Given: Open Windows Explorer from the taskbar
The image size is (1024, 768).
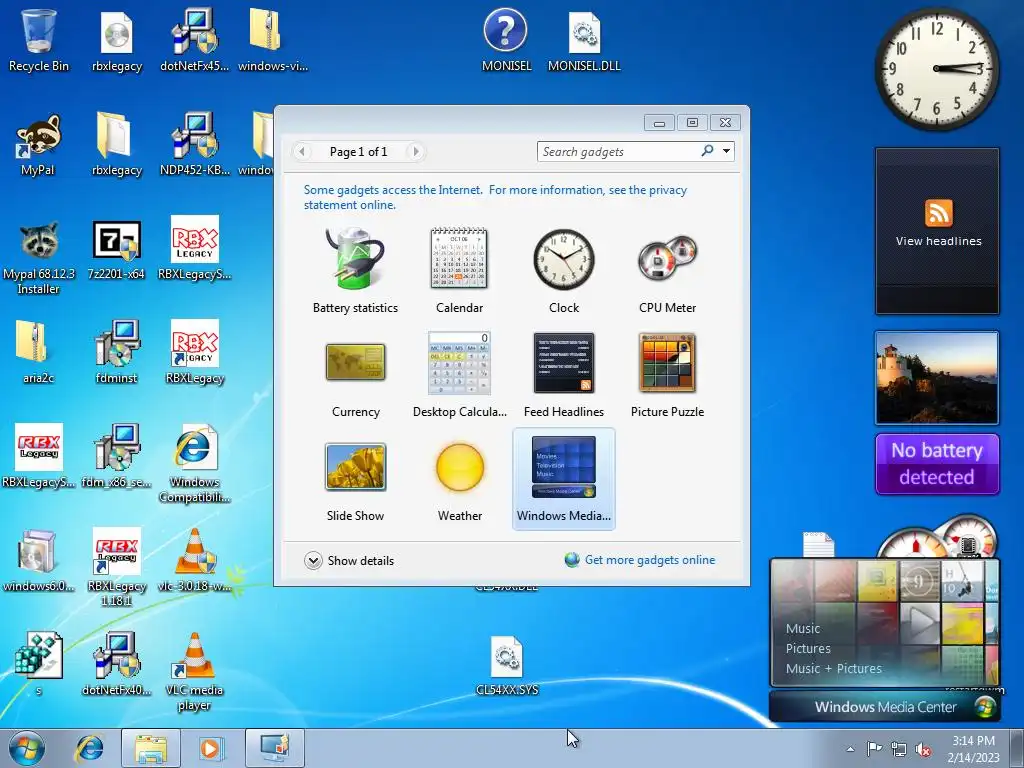Looking at the screenshot, I should pyautogui.click(x=151, y=748).
